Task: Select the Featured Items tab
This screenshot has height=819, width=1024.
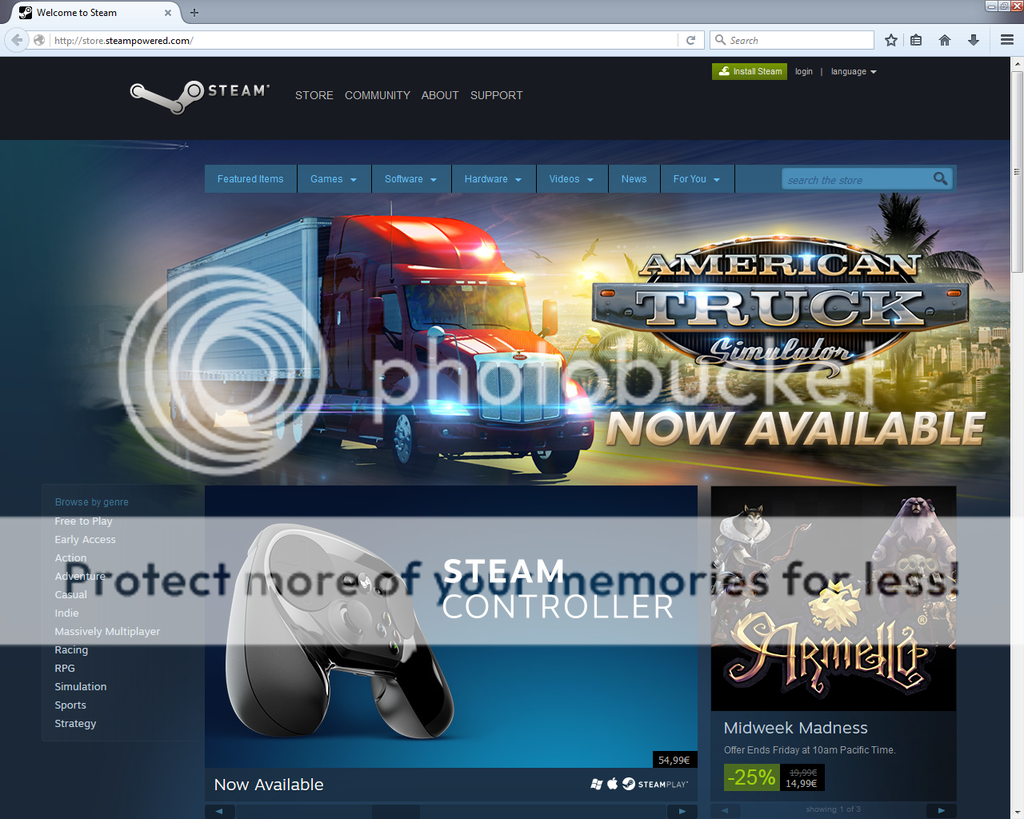Action: point(250,179)
